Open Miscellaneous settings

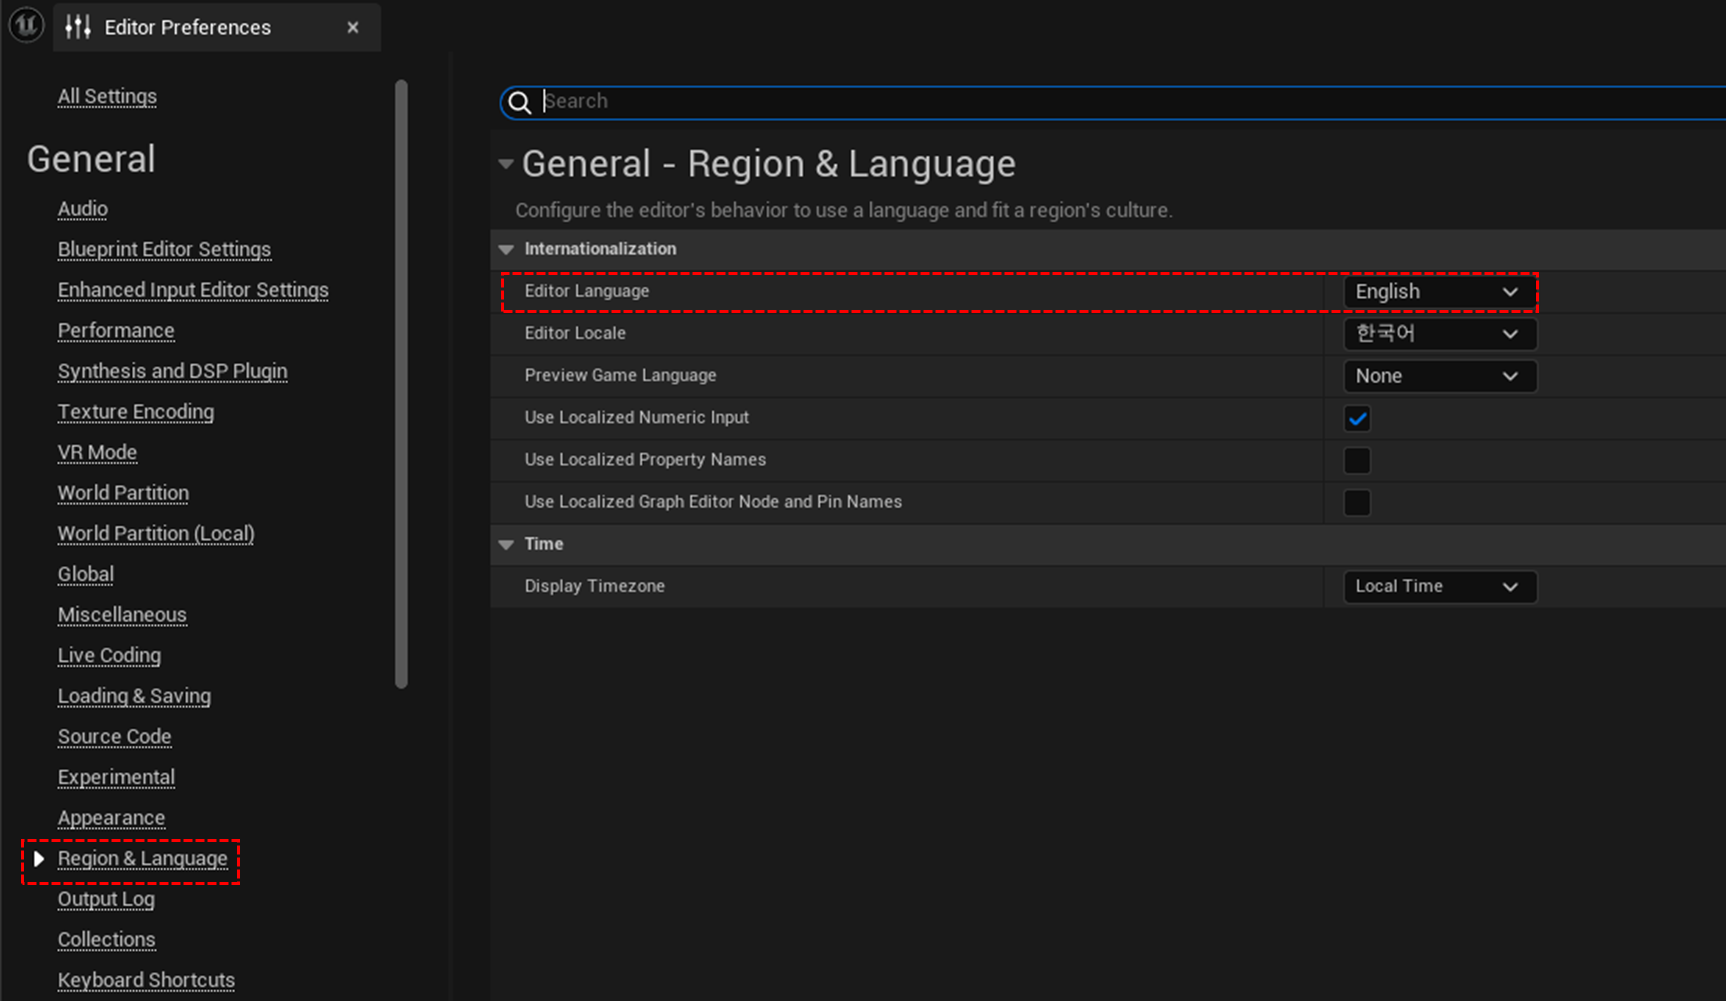122,615
